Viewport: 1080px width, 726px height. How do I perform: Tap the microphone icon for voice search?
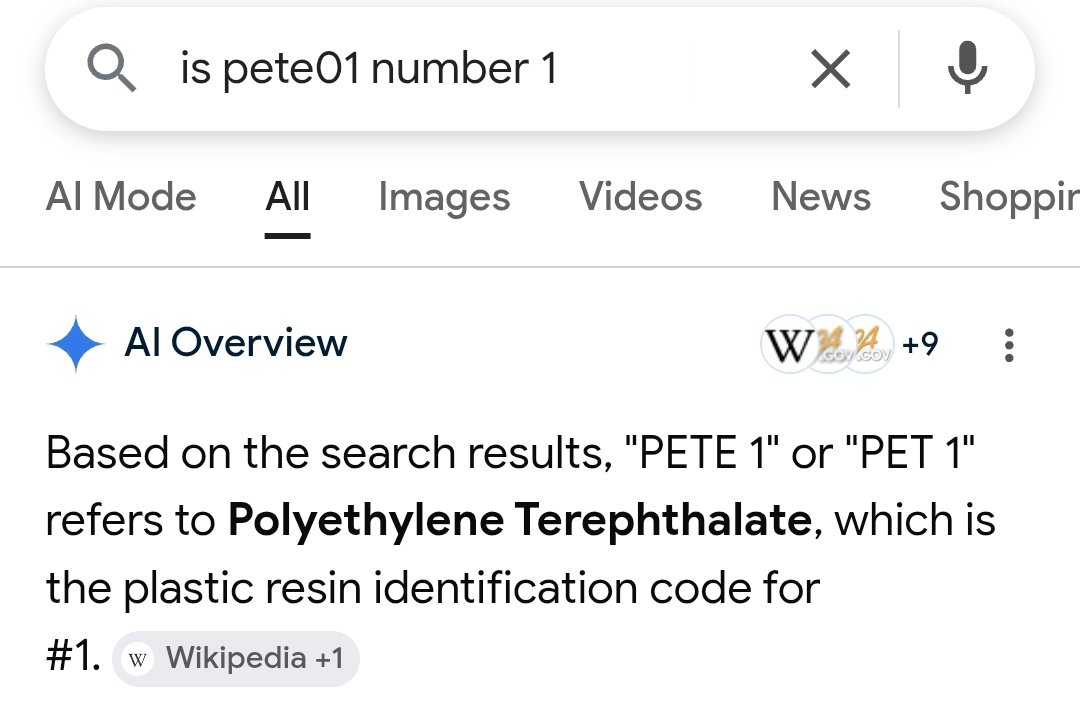tap(967, 67)
